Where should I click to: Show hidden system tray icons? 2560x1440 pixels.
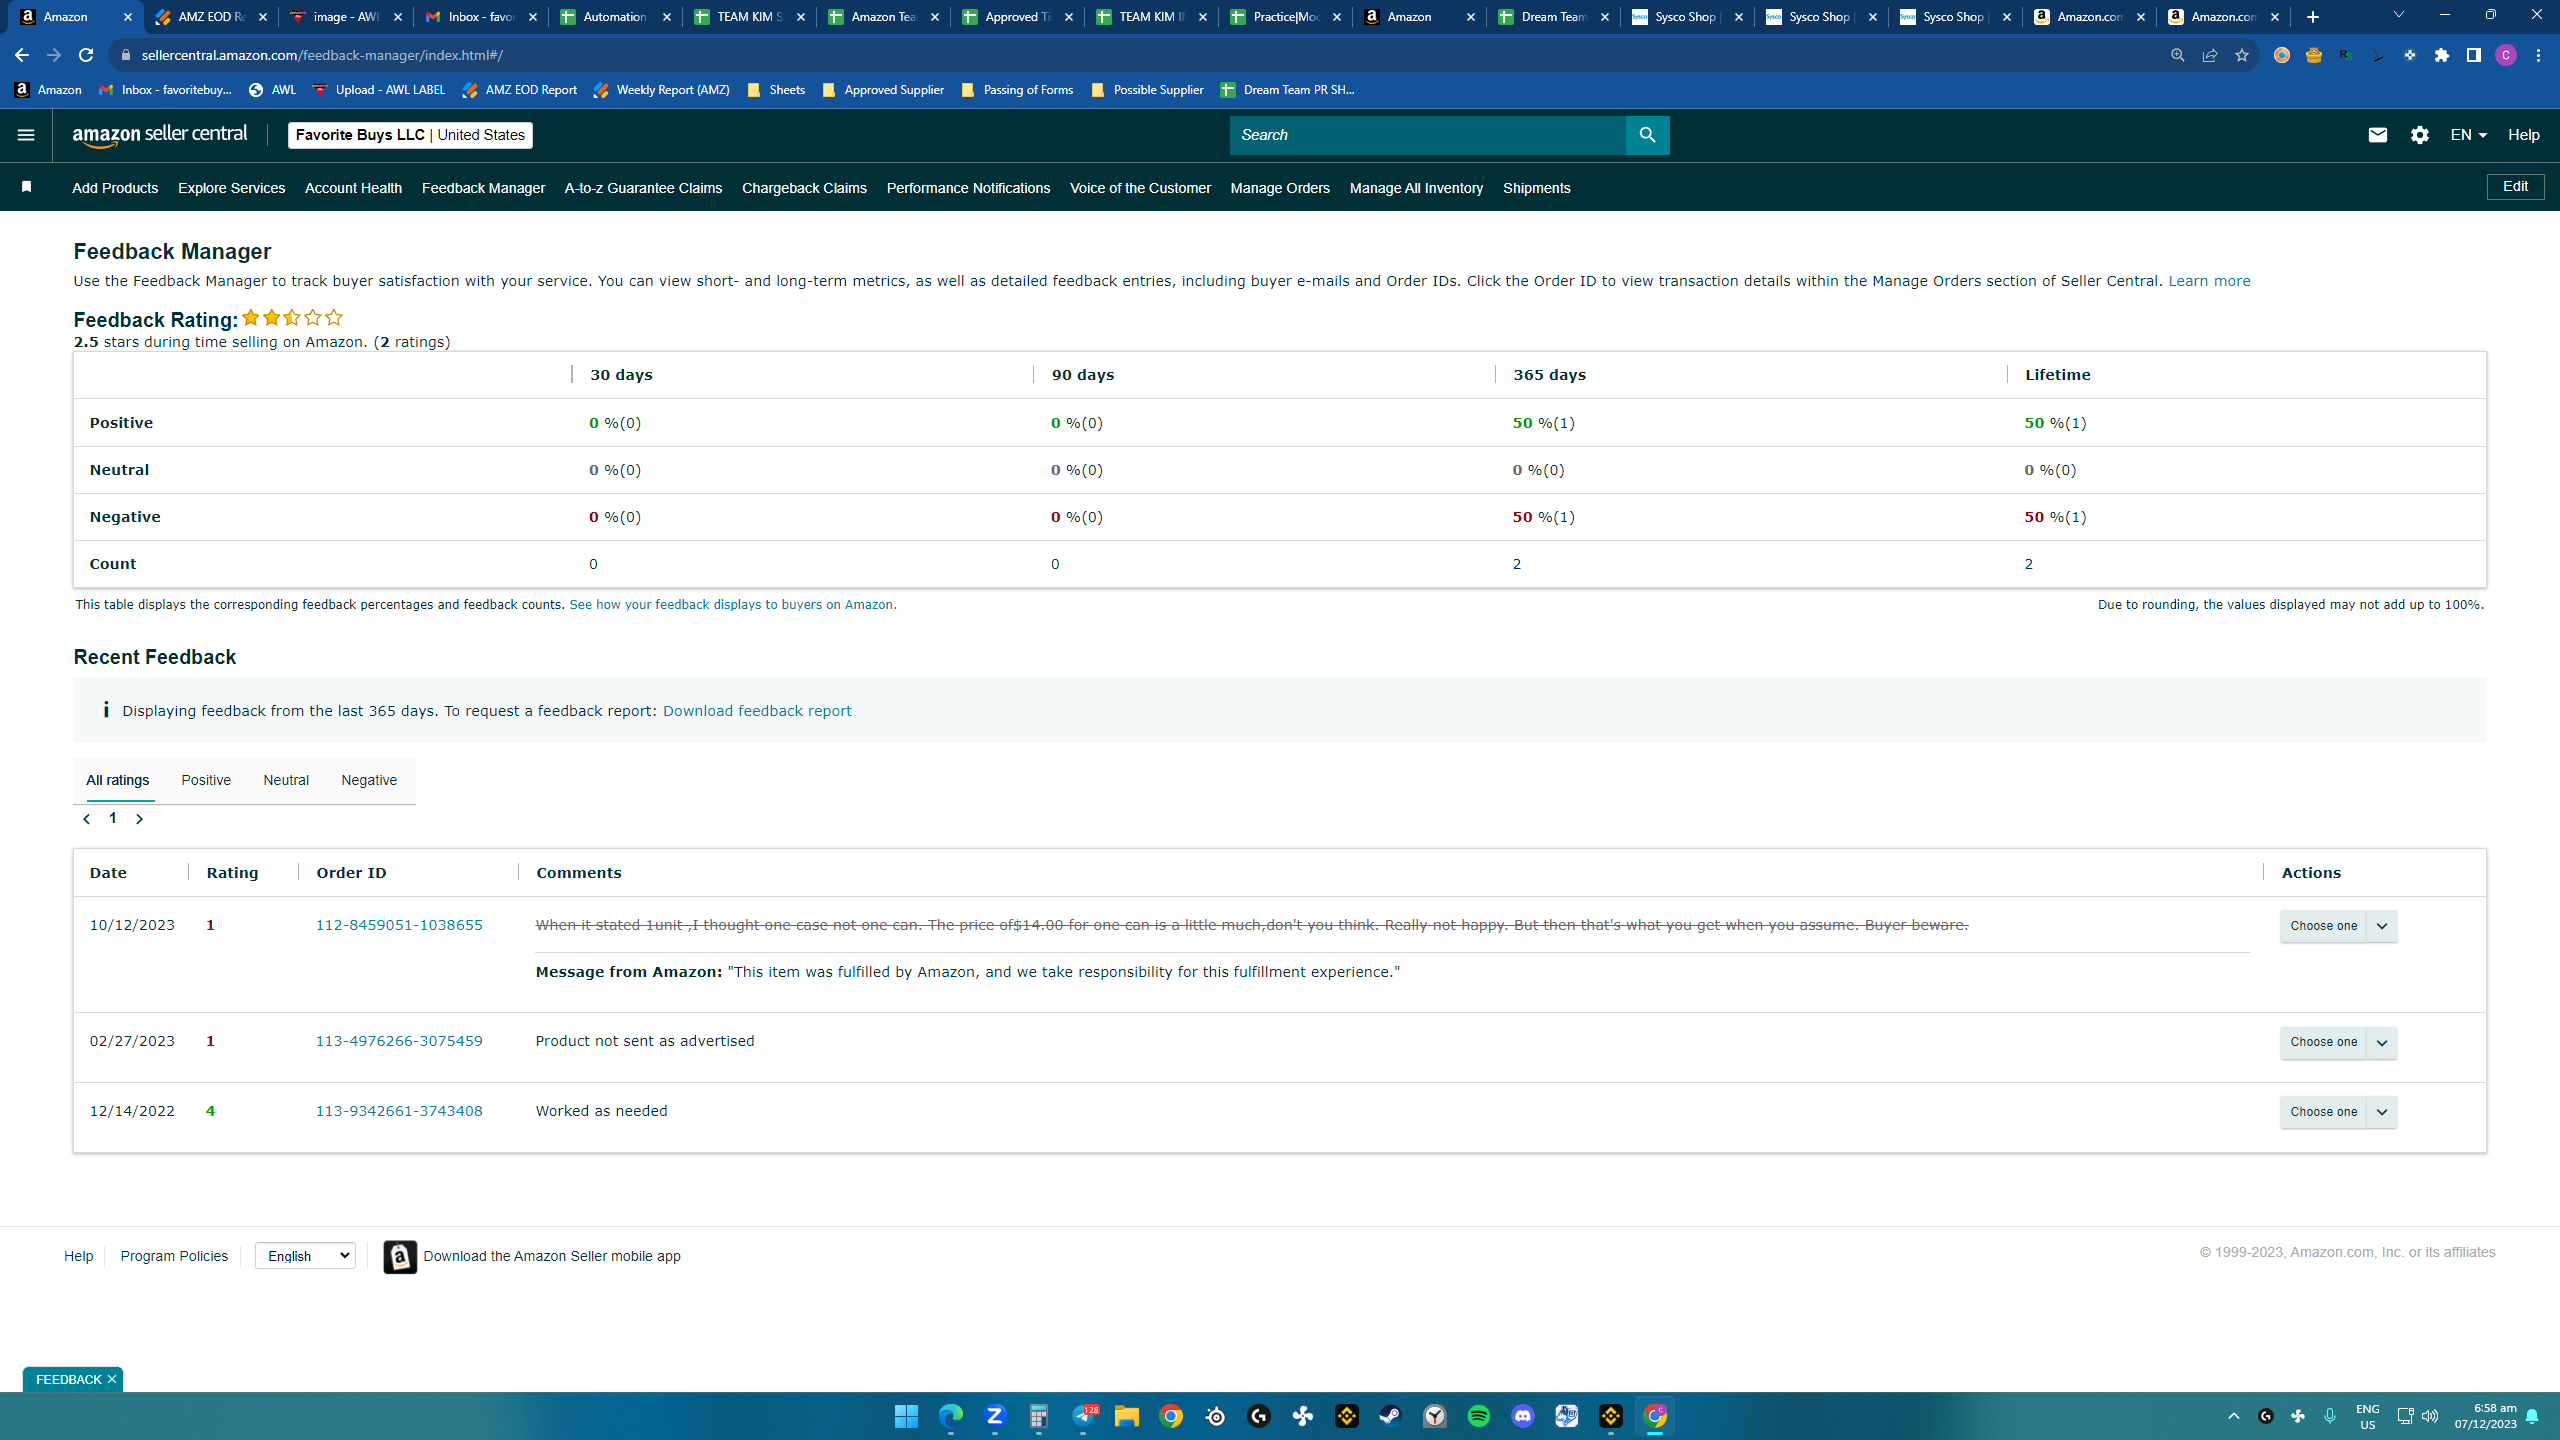tap(2233, 1416)
